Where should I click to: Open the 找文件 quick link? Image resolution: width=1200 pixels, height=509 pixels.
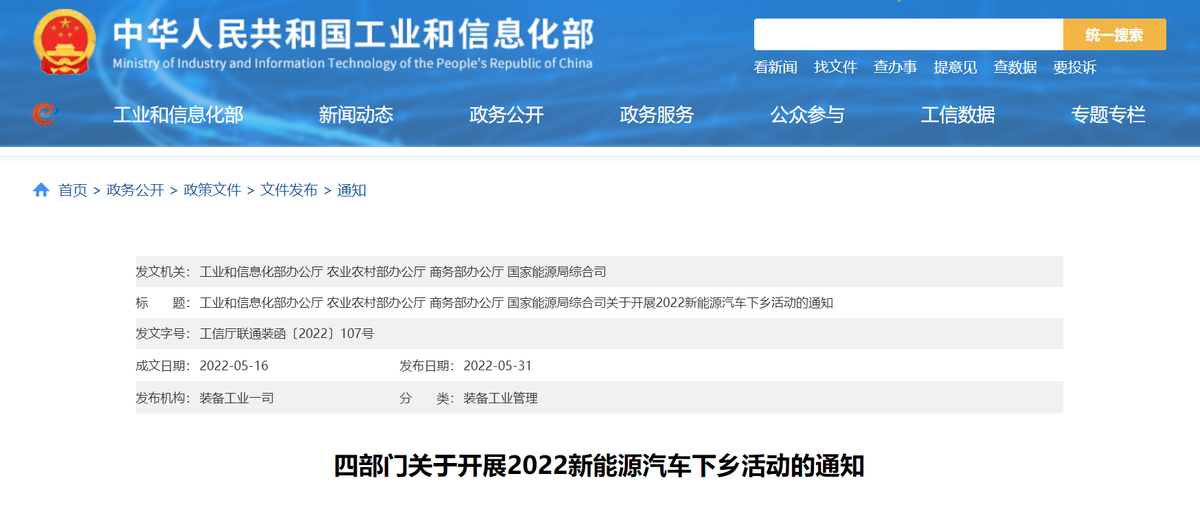(835, 67)
